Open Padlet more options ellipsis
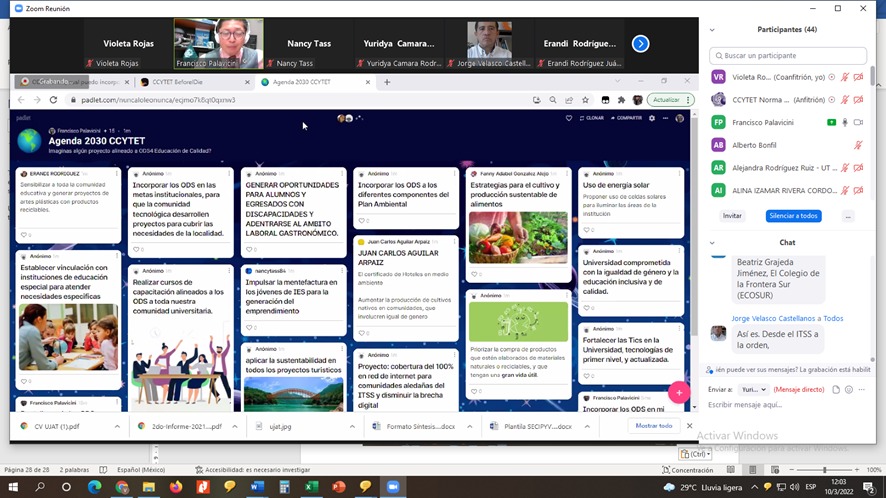This screenshot has width=886, height=498. 665,118
